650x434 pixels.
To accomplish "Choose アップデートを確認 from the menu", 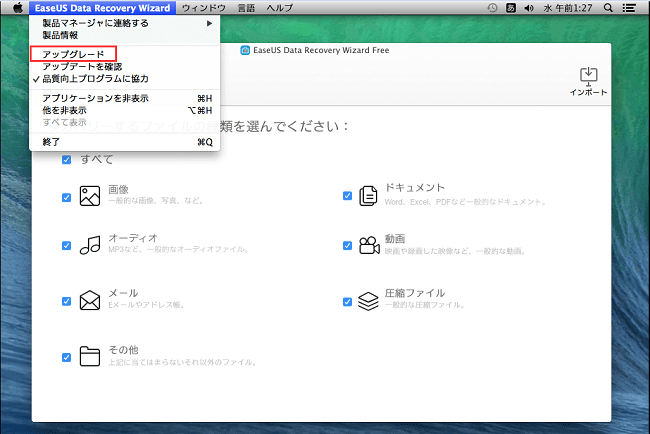I will coord(124,66).
